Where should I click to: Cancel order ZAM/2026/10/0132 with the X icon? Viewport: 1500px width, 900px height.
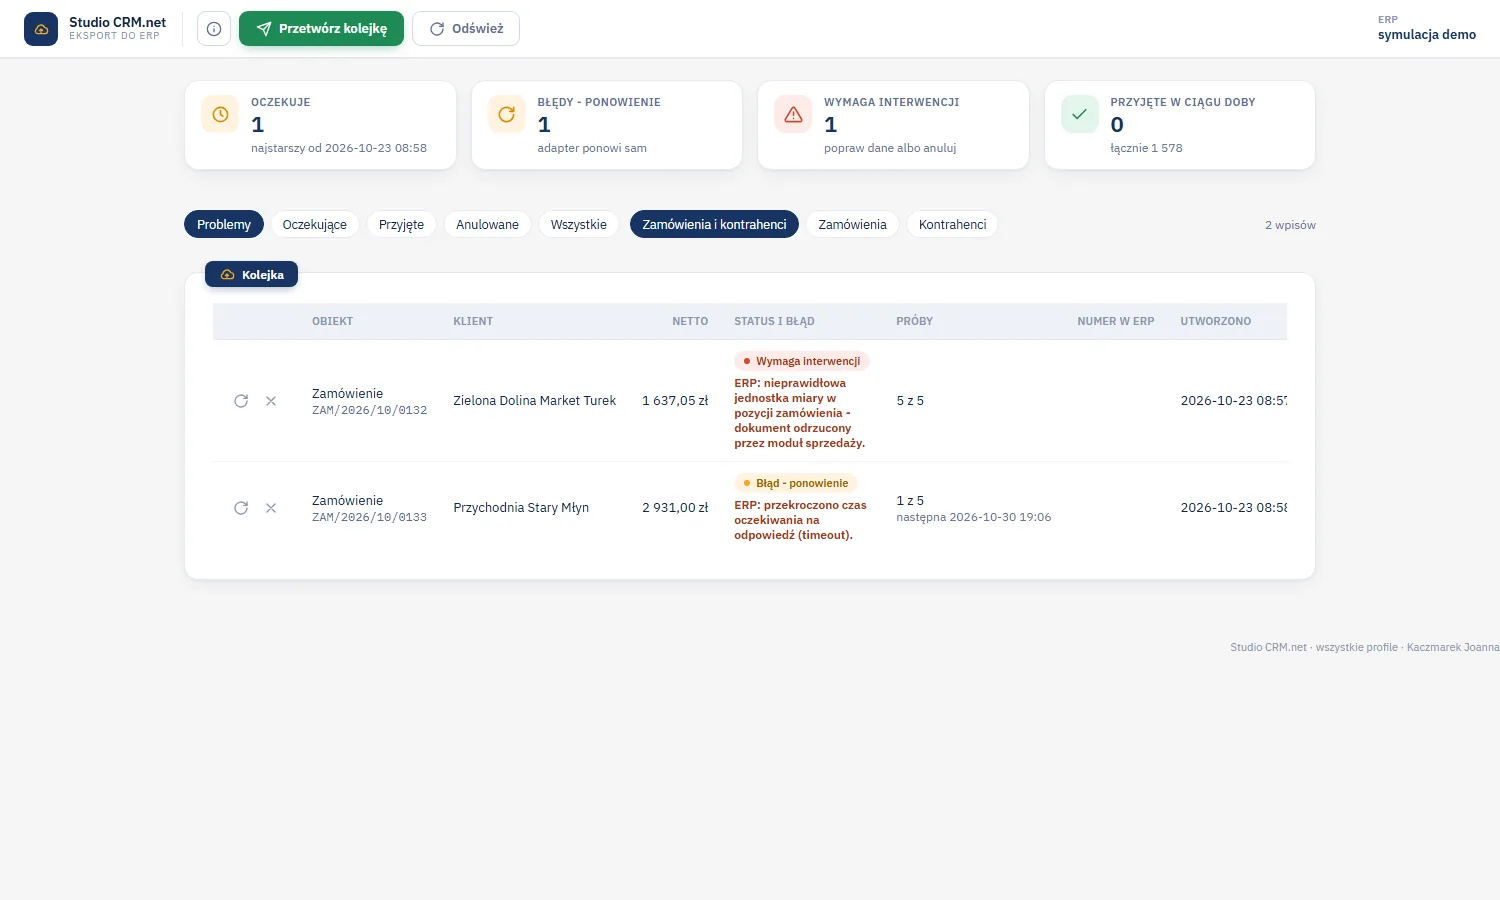pos(271,401)
